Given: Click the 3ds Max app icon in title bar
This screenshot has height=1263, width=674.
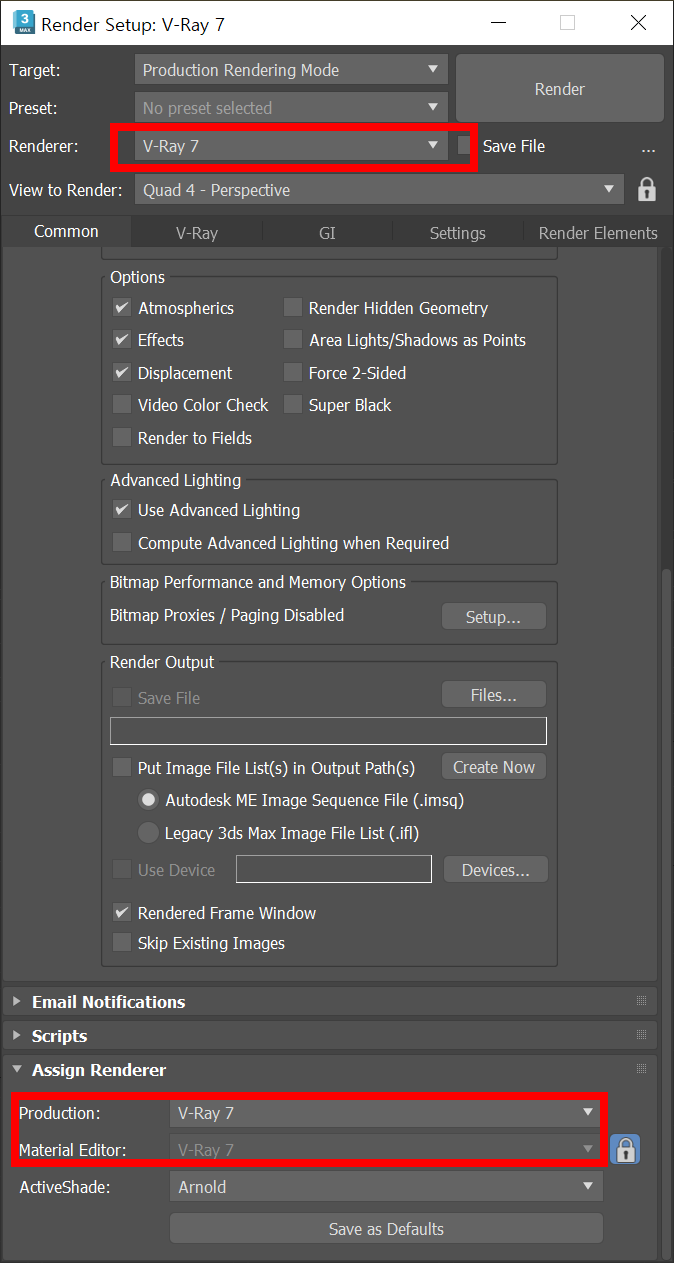Looking at the screenshot, I should [x=23, y=22].
